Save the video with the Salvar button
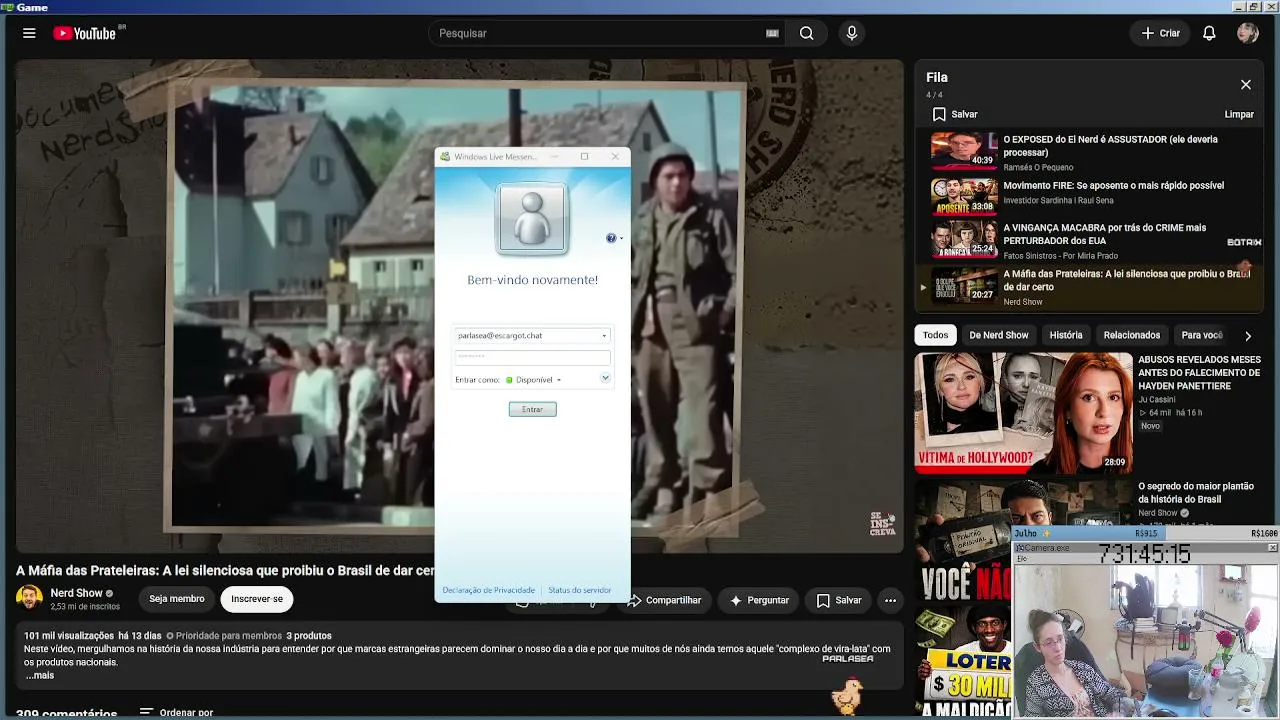This screenshot has width=1280, height=720. (x=838, y=600)
